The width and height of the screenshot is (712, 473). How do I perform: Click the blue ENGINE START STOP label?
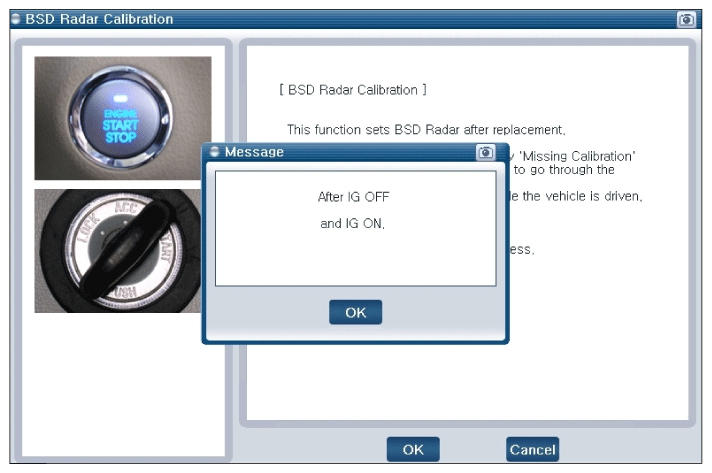click(x=120, y=125)
